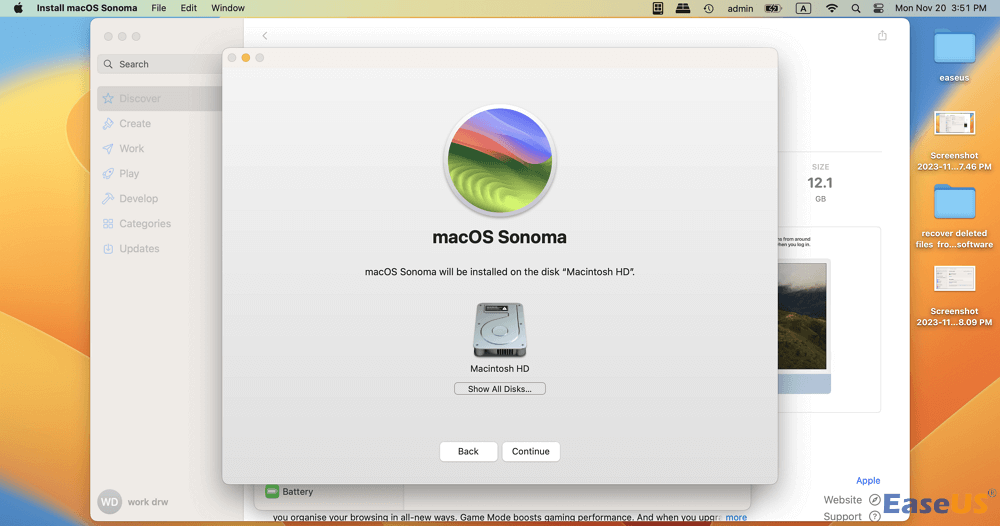Open the Window menu
Image resolution: width=1000 pixels, height=526 pixels.
click(x=228, y=8)
